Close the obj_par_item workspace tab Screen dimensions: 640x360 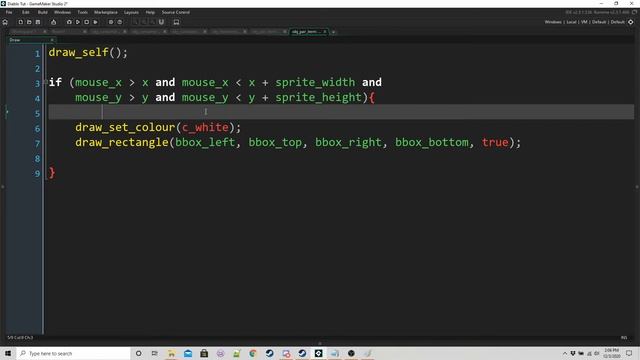click(325, 31)
